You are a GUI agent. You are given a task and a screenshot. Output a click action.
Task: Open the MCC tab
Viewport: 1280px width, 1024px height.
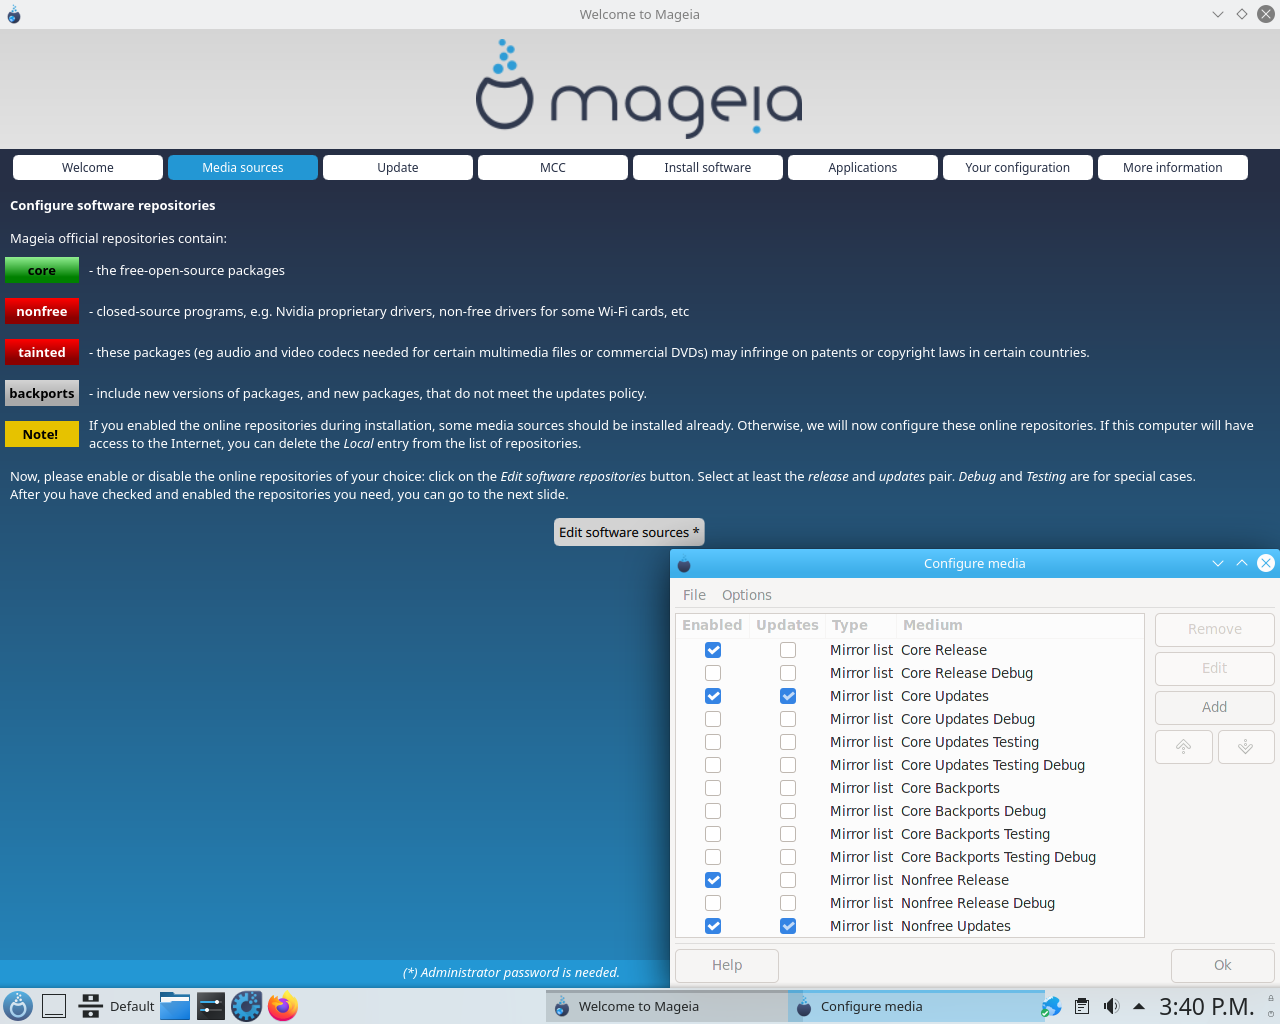[553, 168]
